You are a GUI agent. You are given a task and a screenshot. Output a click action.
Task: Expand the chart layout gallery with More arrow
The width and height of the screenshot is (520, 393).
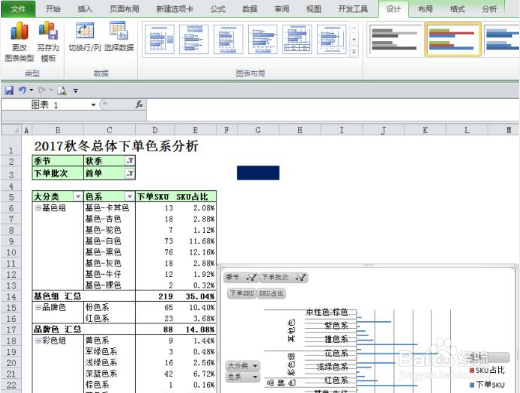tap(354, 52)
